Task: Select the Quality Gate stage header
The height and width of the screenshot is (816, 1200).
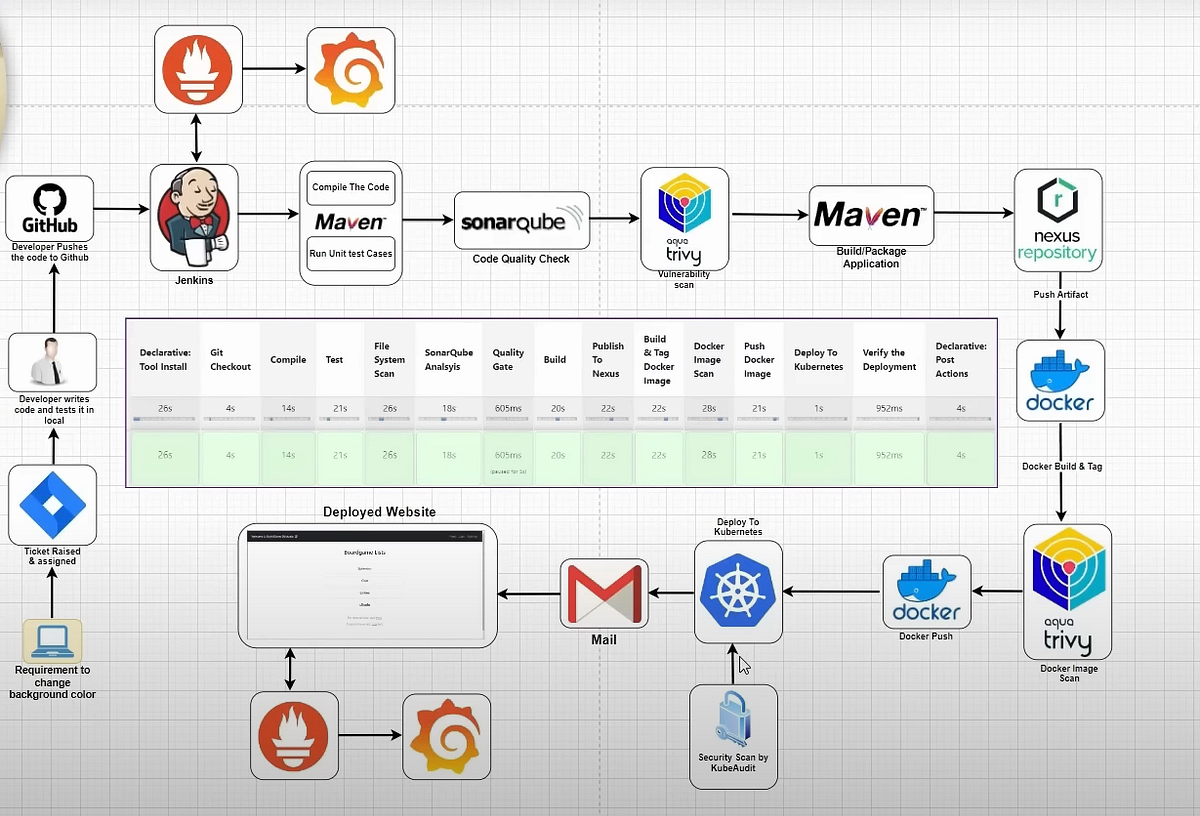Action: pos(508,358)
